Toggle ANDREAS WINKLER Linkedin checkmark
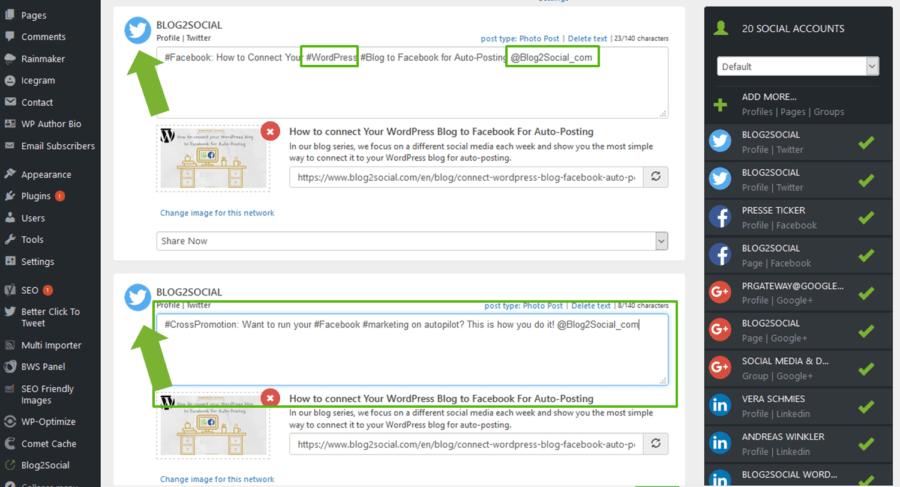Screen dimensions: 900x487 [x=866, y=444]
